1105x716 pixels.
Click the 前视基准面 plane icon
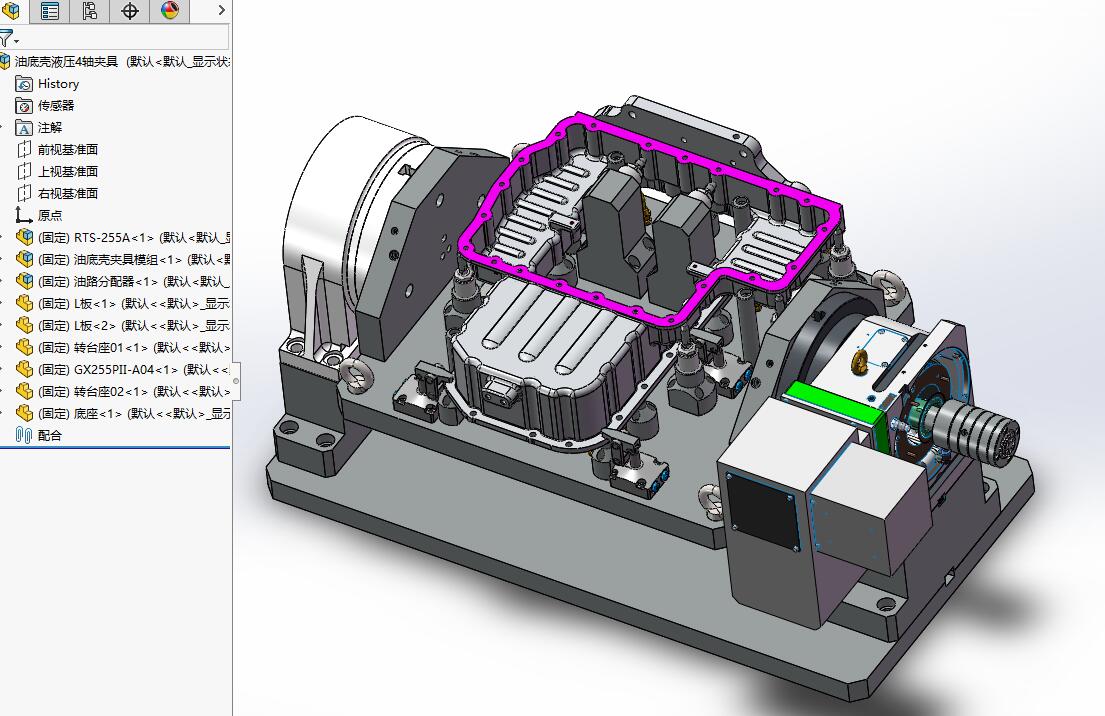click(24, 149)
